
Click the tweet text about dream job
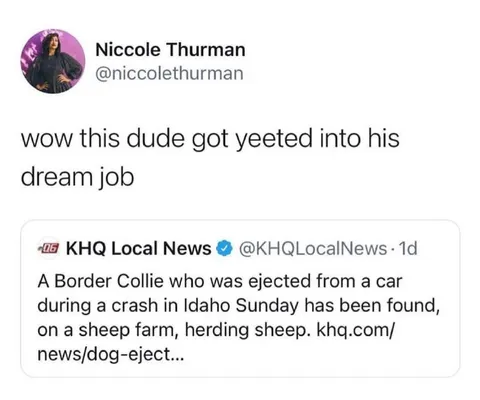click(x=210, y=157)
